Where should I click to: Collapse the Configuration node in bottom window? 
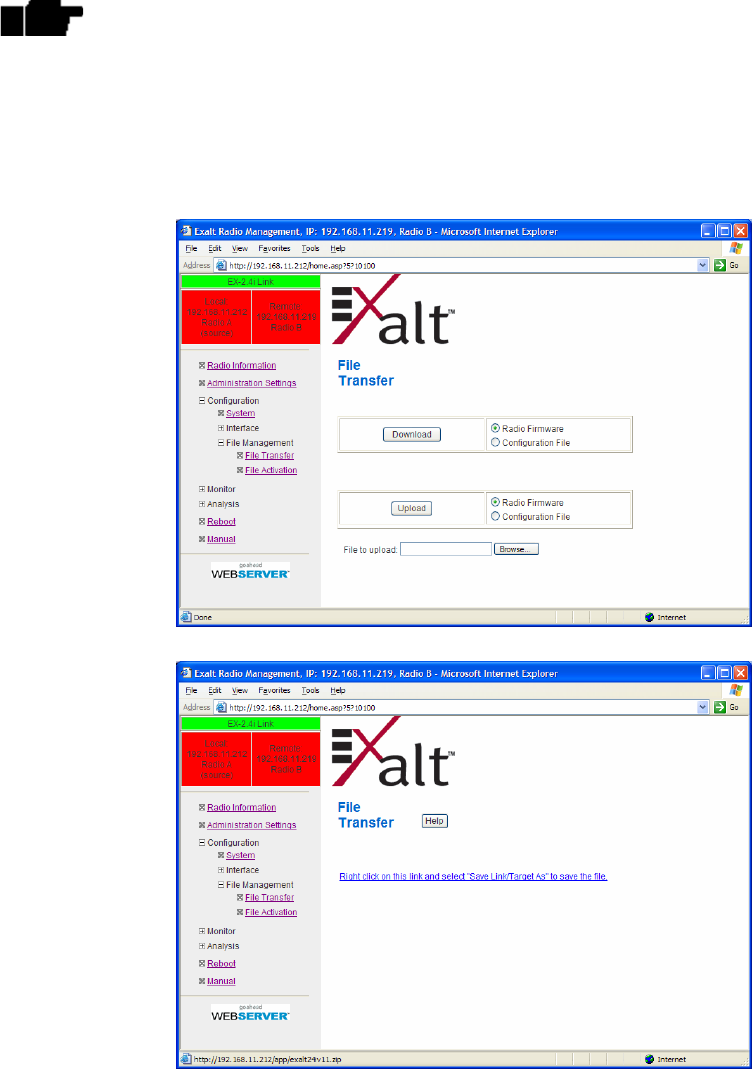[x=202, y=843]
